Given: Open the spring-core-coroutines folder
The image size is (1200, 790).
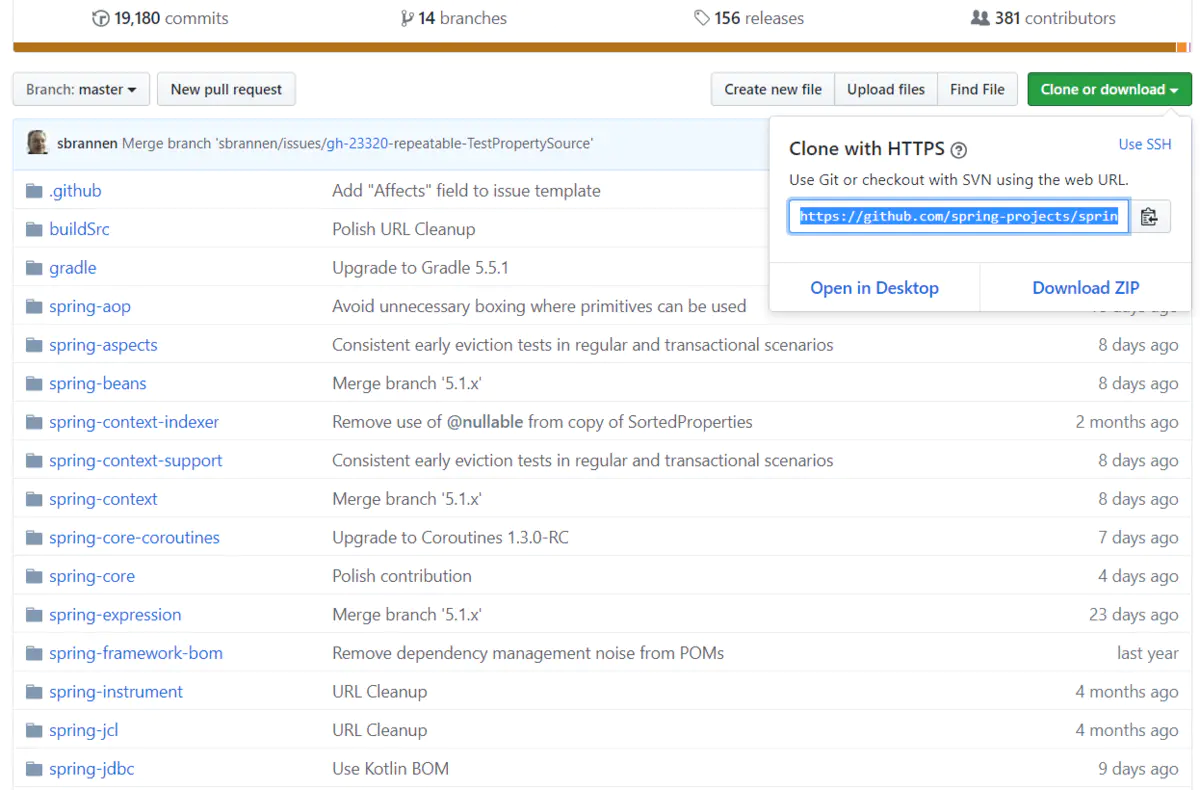Looking at the screenshot, I should [x=134, y=537].
